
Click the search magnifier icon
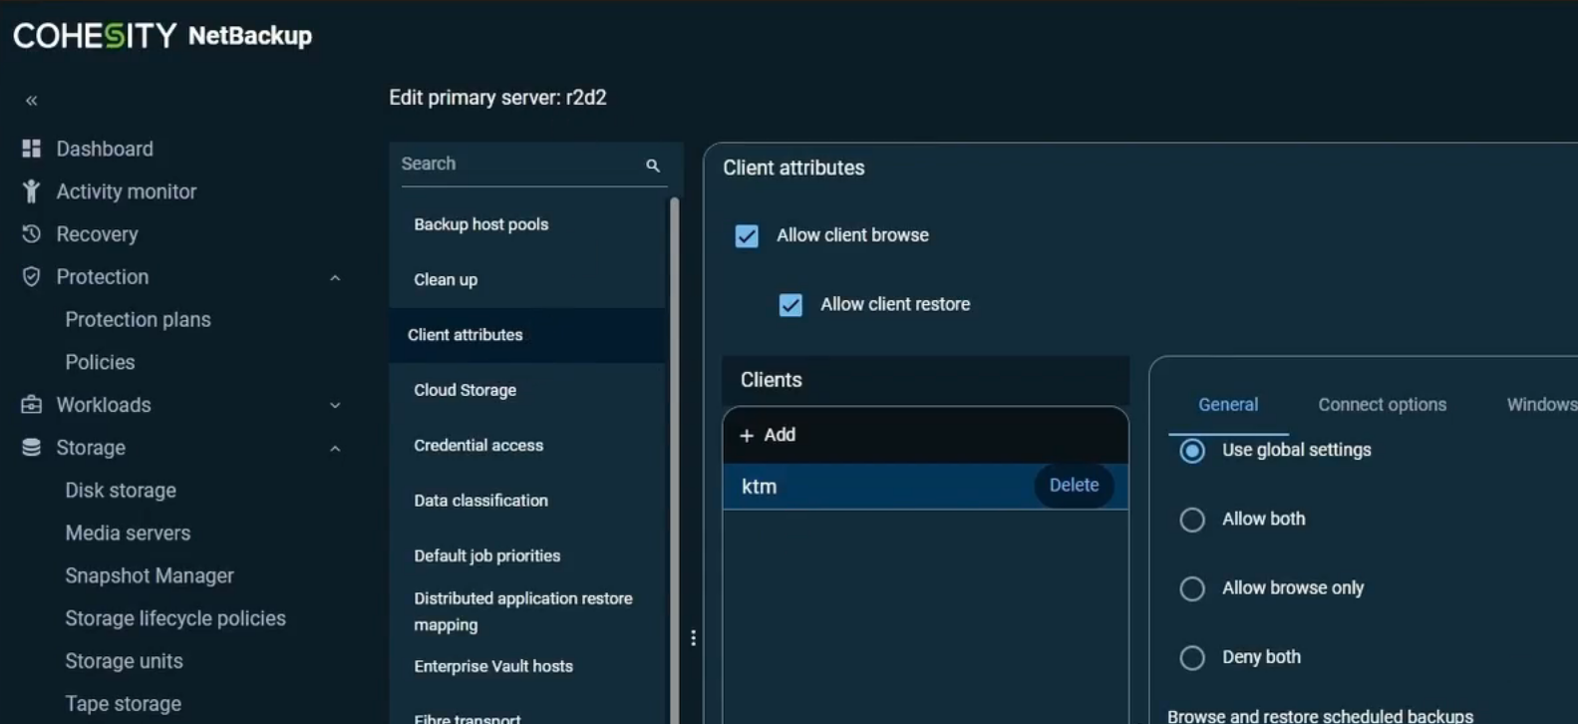[x=653, y=165]
